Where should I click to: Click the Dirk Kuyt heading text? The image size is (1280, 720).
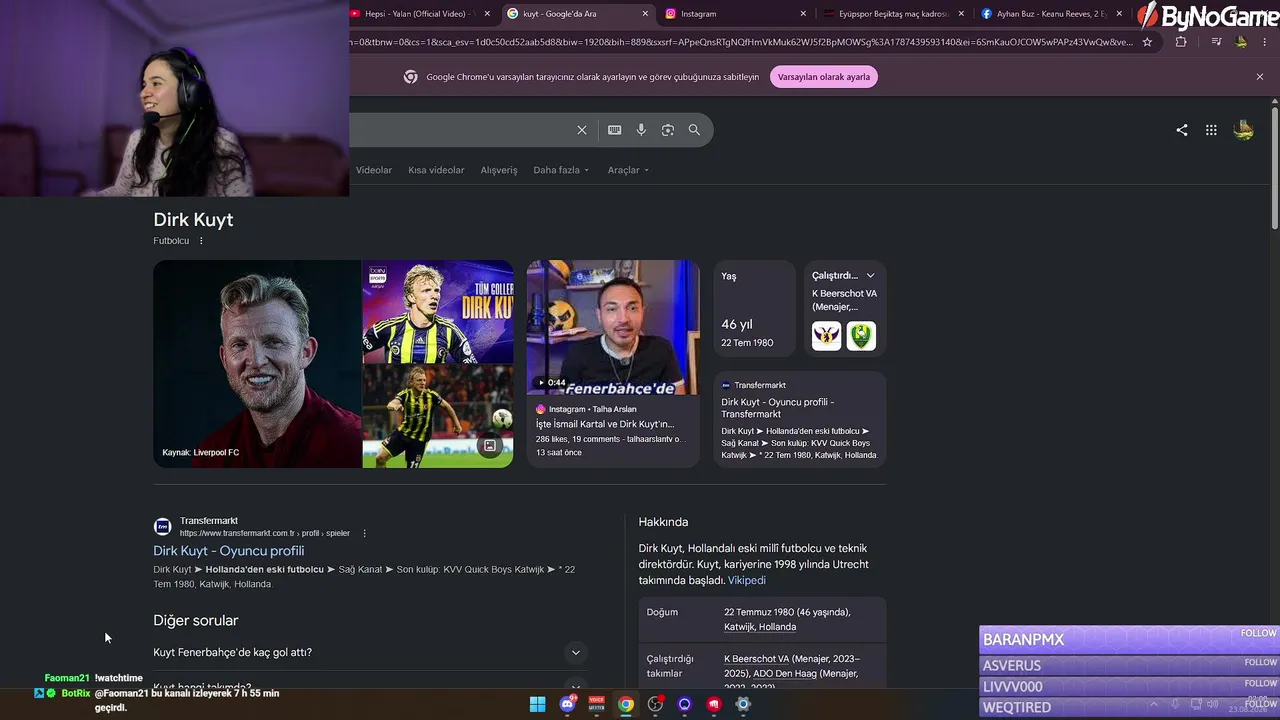193,220
